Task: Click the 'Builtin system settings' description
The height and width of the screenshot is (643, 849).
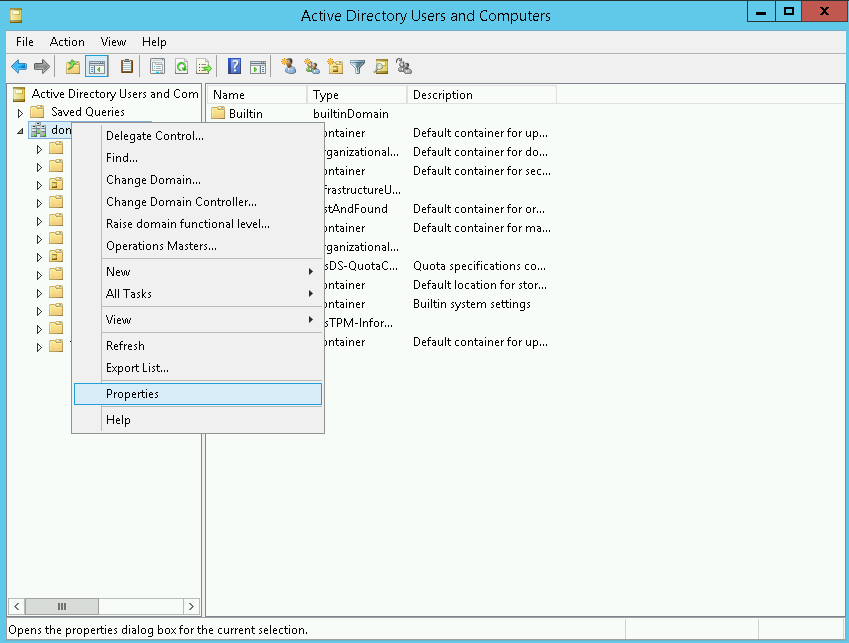Action: pos(472,304)
